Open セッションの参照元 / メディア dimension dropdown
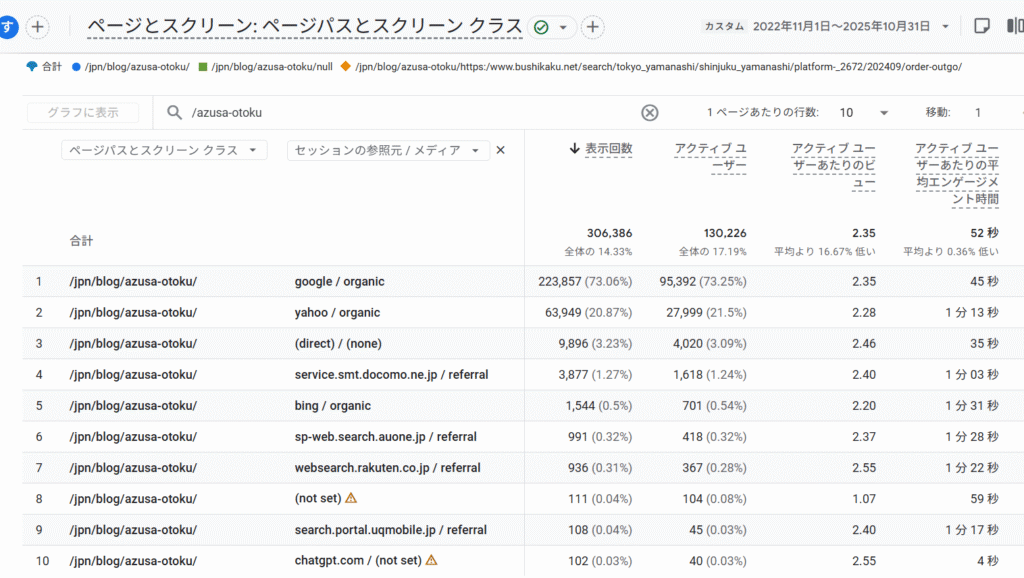The image size is (1024, 578). point(388,150)
